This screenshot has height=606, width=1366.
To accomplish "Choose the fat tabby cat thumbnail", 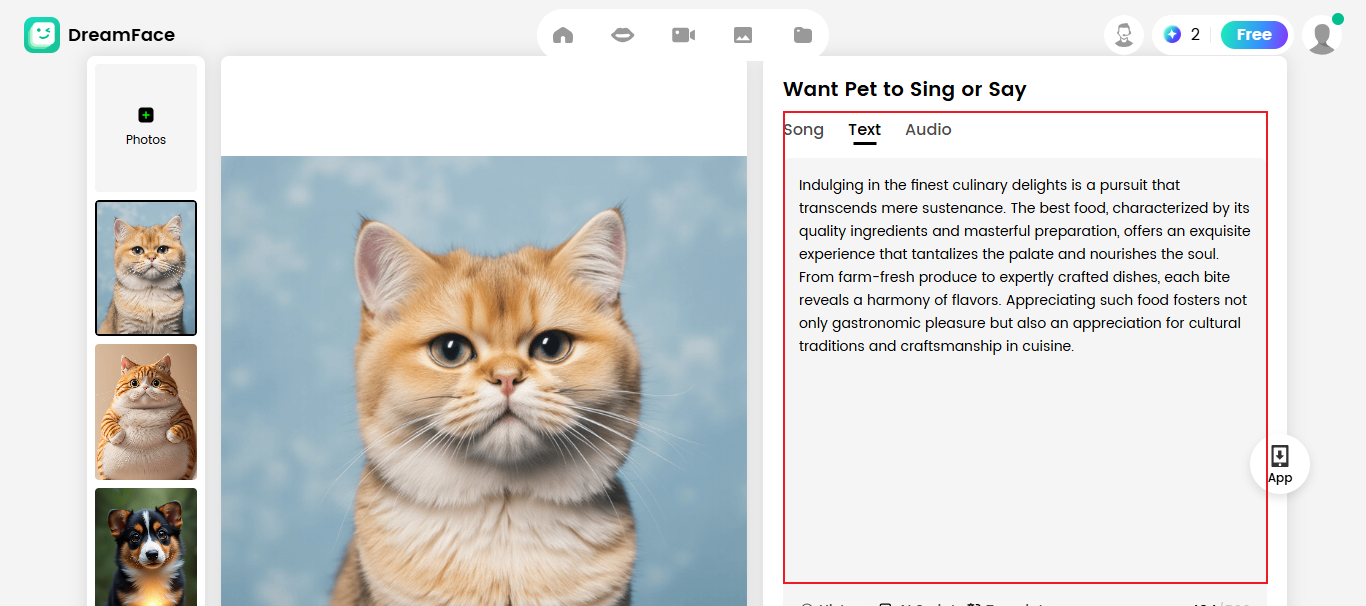I will click(146, 412).
